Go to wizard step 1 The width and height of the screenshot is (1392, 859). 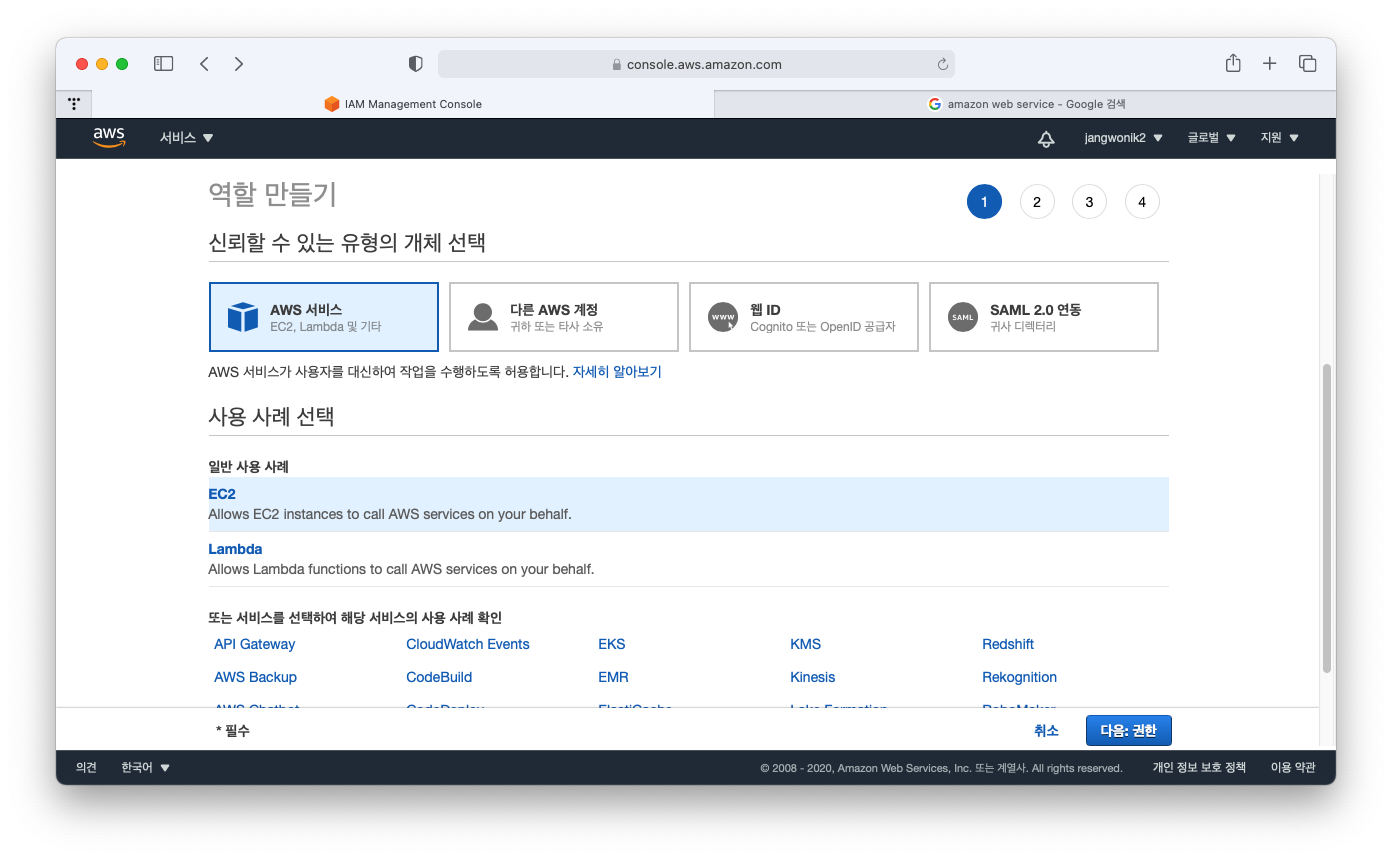(x=984, y=202)
